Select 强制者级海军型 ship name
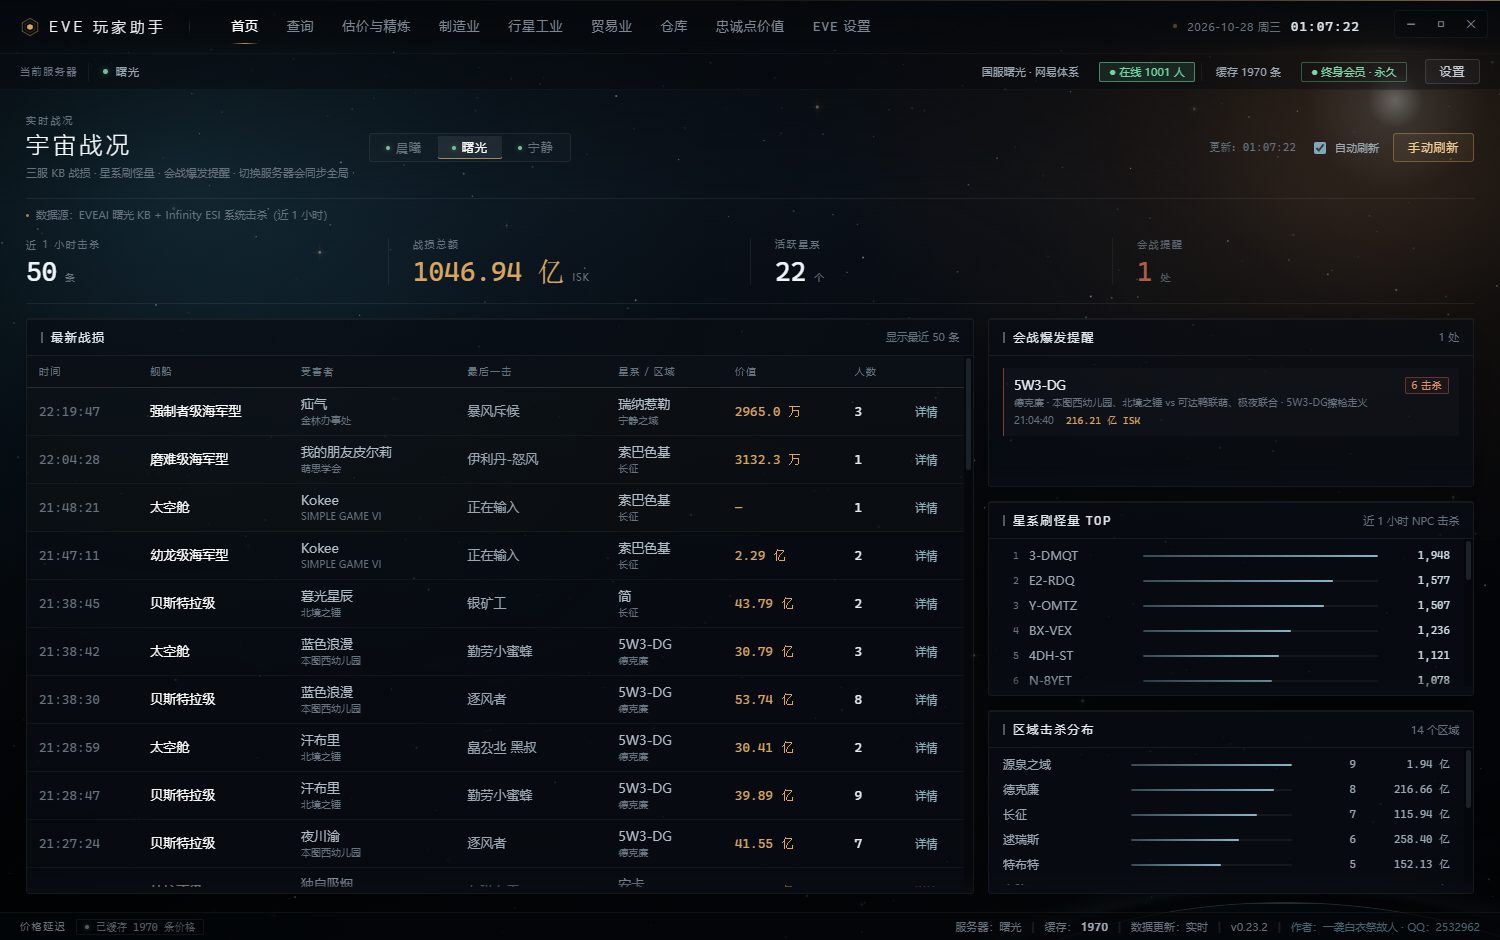The image size is (1500, 940). click(196, 412)
